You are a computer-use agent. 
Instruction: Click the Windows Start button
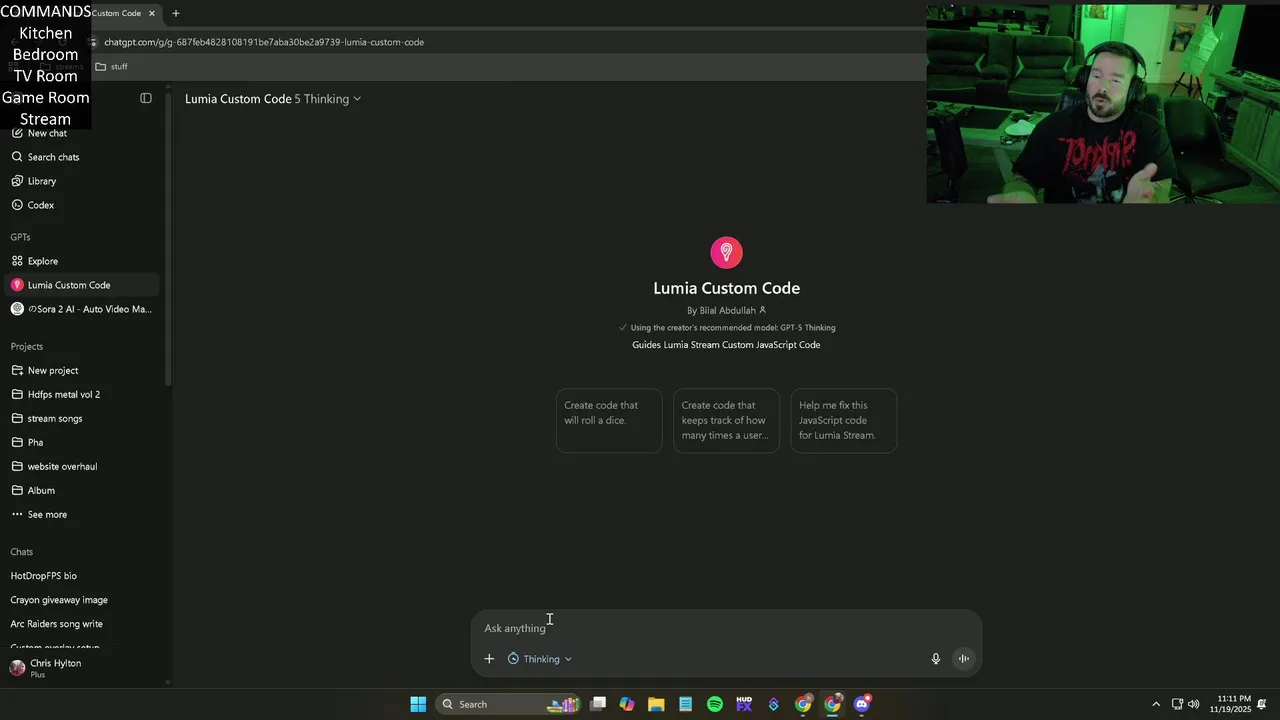click(418, 704)
